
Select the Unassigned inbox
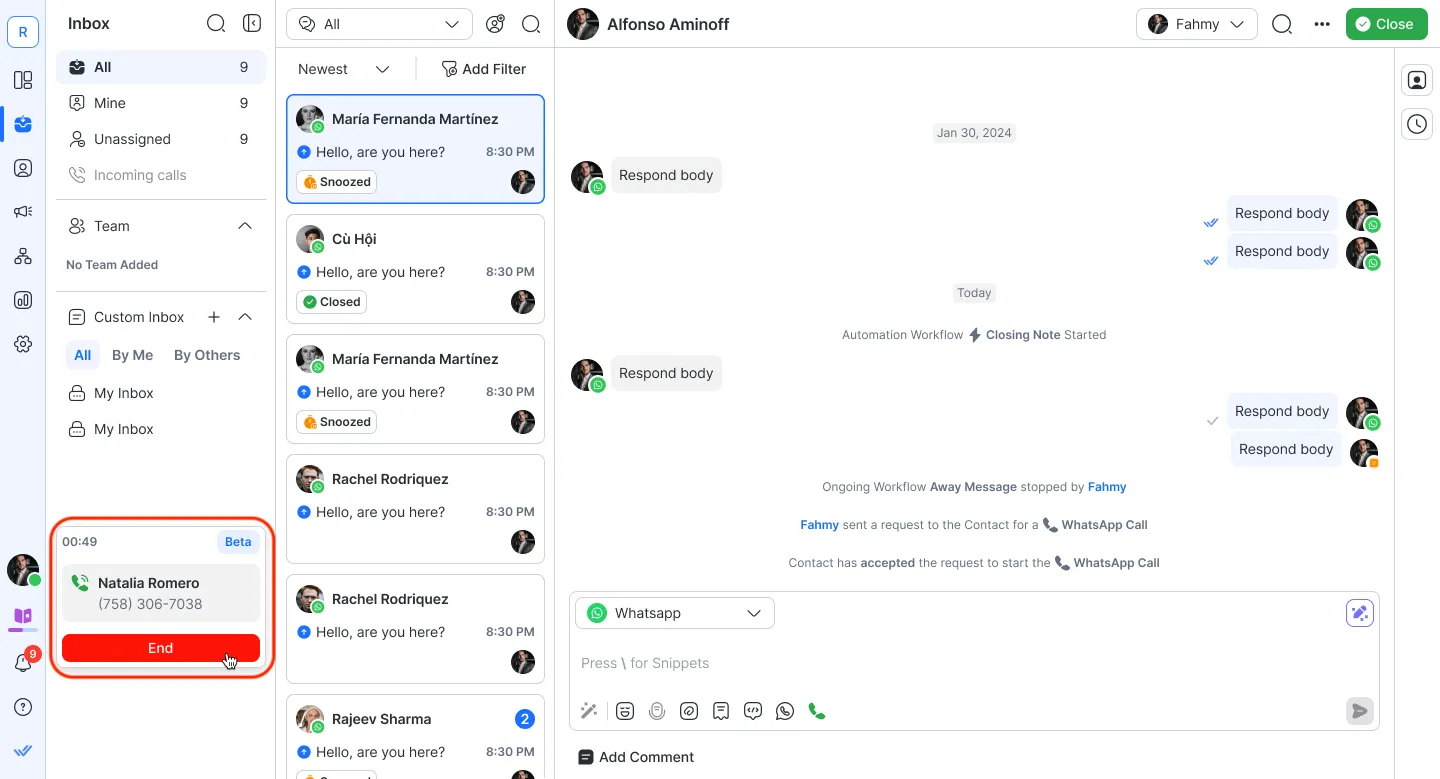132,139
